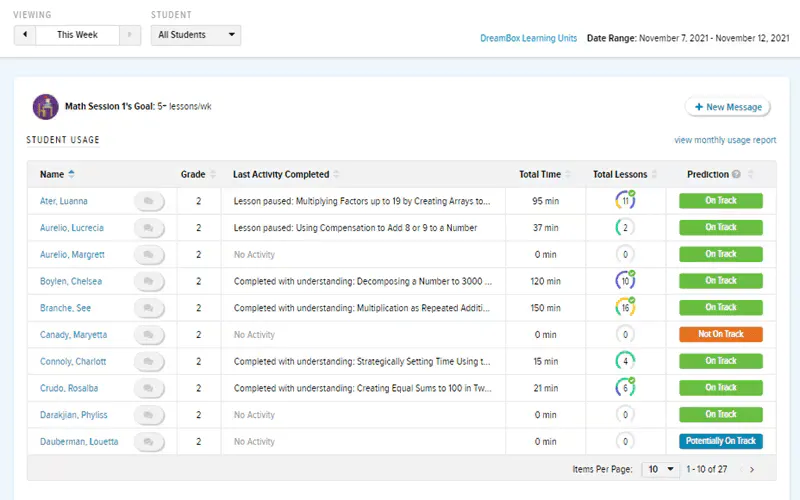Open student Boylen, Chelsea
The height and width of the screenshot is (500, 800).
pos(71,281)
